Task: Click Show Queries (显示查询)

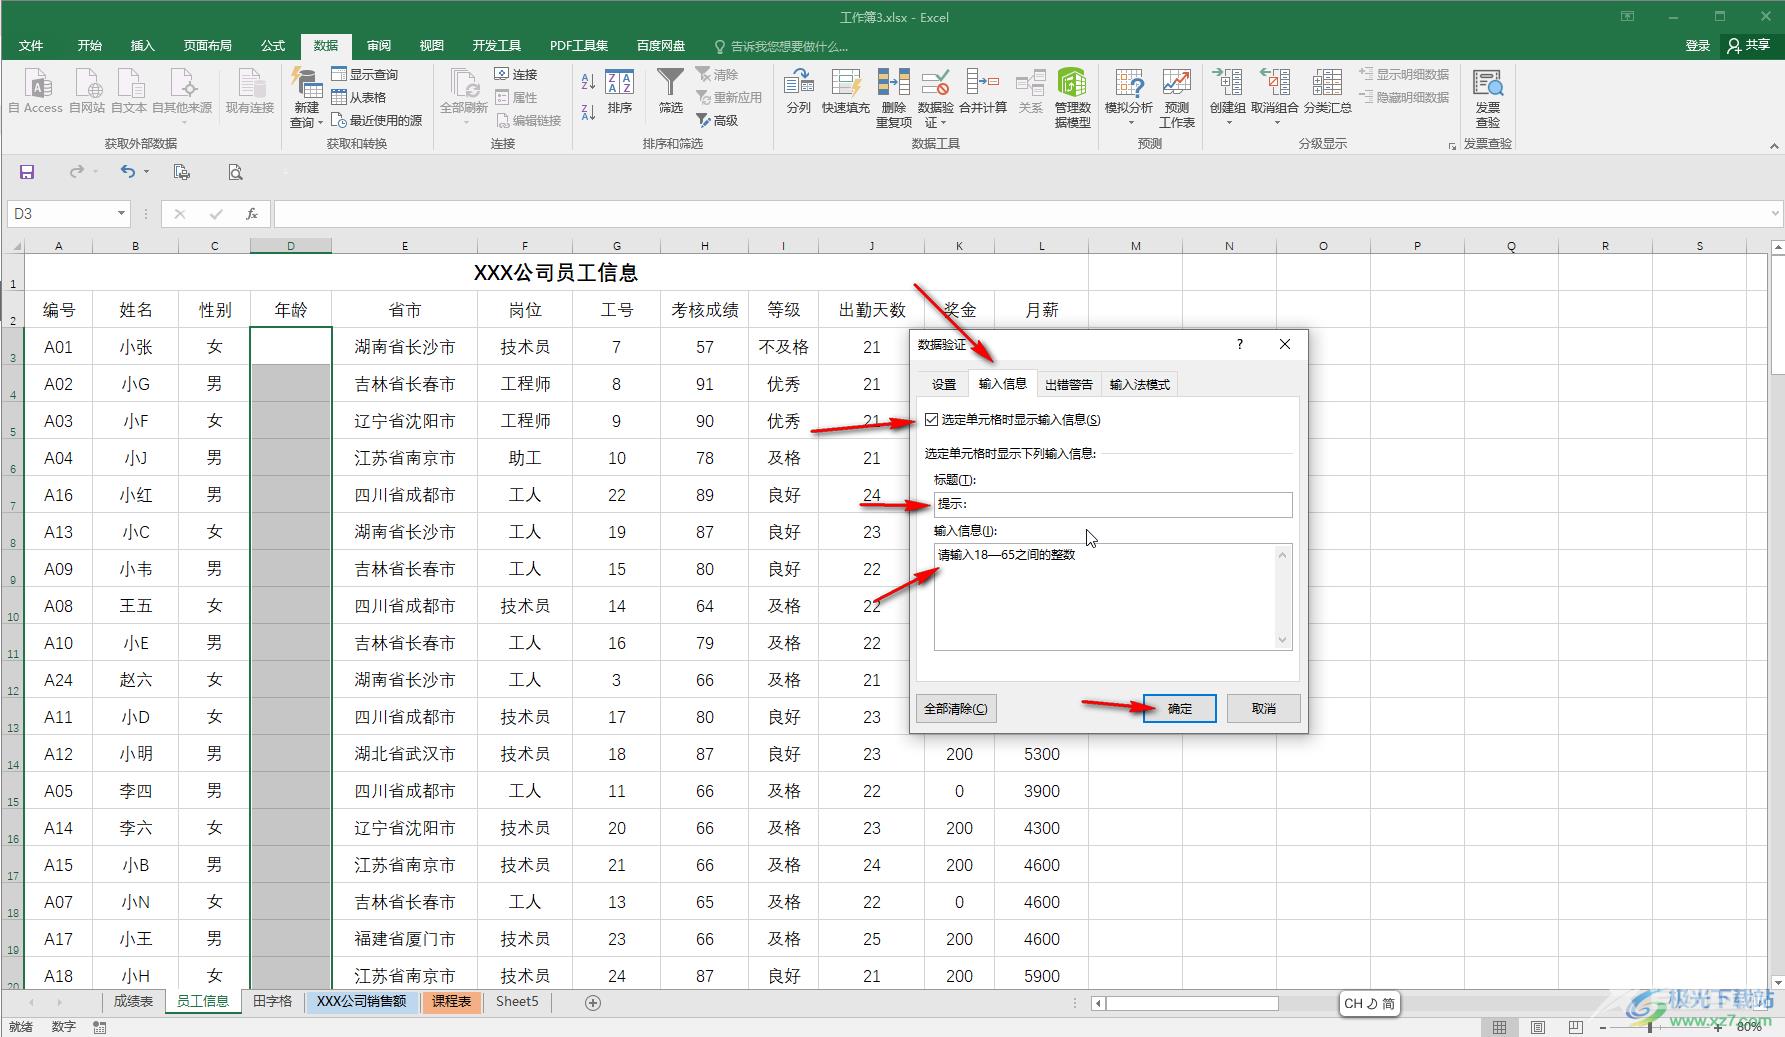Action: tap(365, 74)
